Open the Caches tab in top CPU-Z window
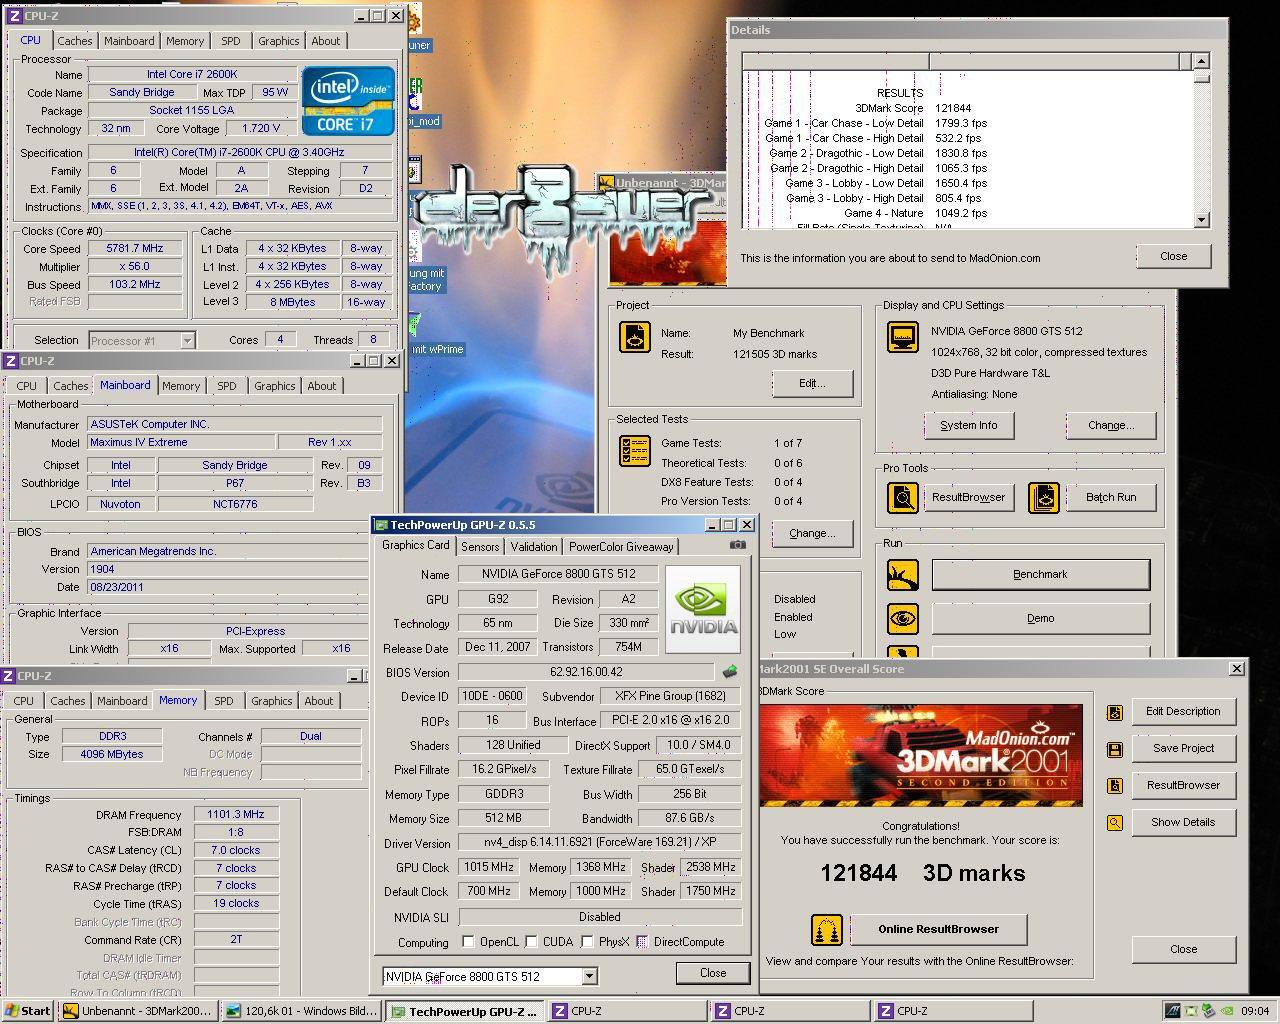Screen dimensions: 1280x1024 point(74,41)
